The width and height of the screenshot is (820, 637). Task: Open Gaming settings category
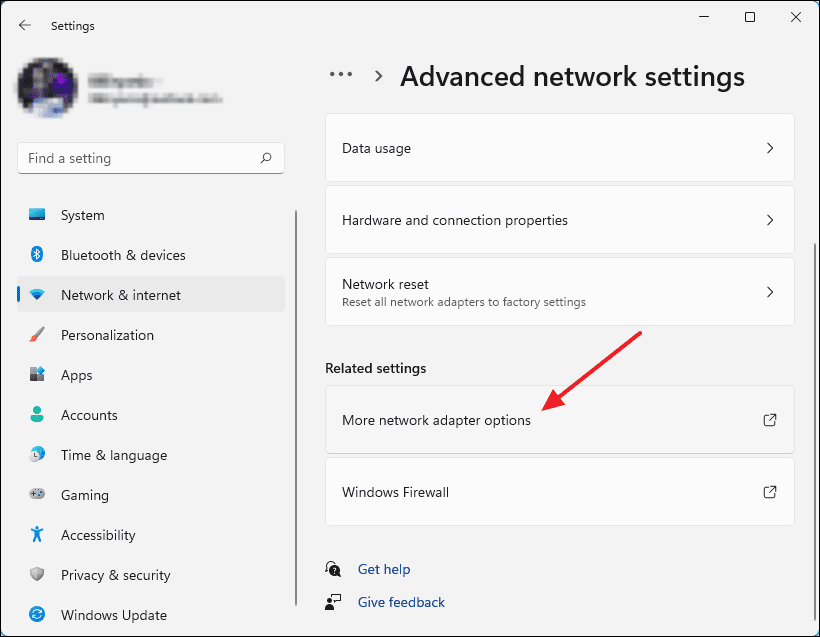coord(151,495)
